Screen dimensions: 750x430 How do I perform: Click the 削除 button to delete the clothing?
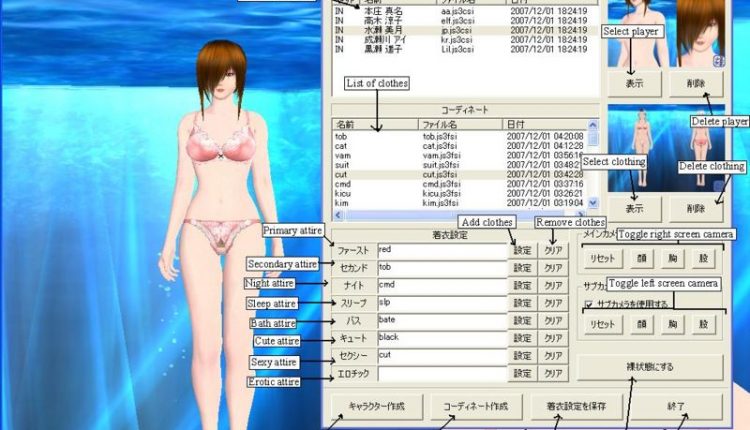(x=695, y=208)
